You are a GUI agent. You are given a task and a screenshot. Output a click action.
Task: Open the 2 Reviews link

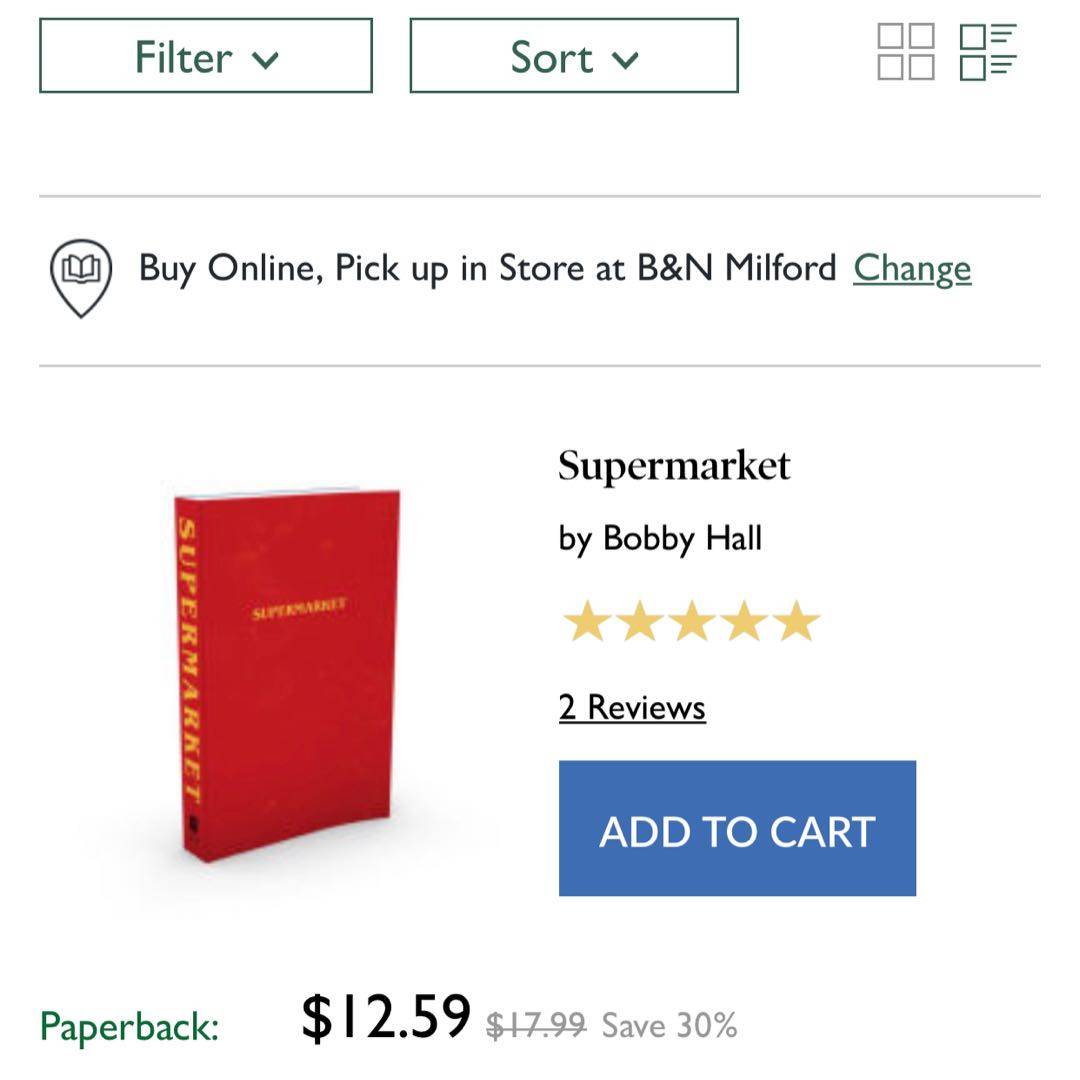(632, 707)
